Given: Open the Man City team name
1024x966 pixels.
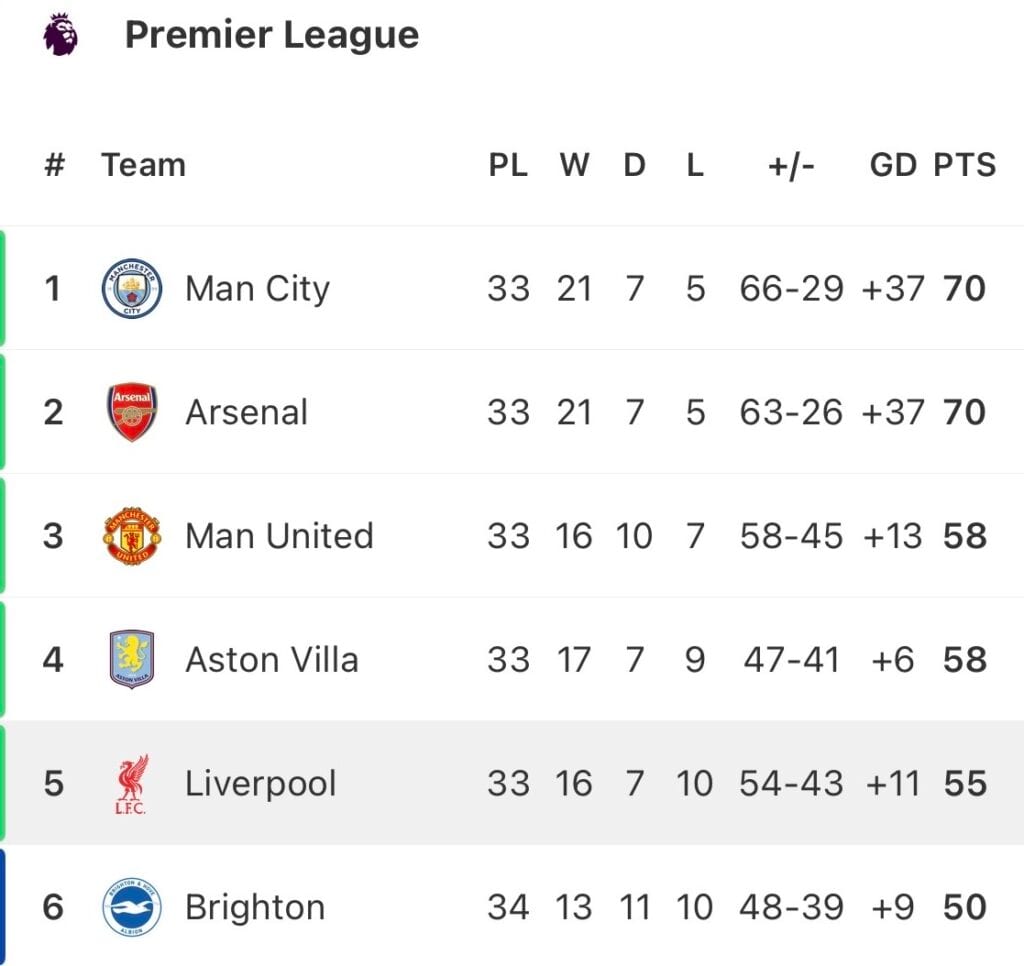Looking at the screenshot, I should (x=257, y=289).
